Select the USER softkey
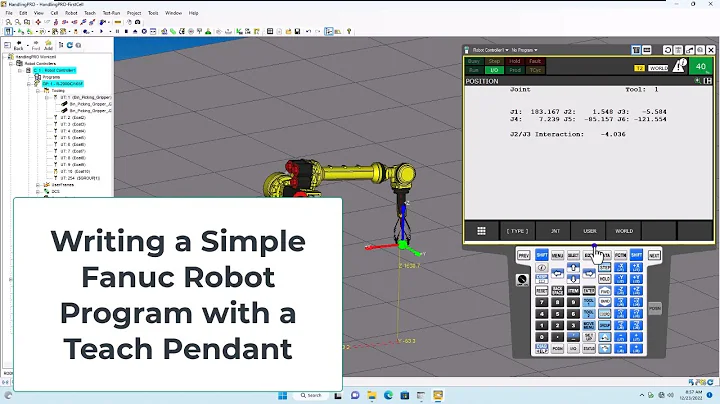Screen dimensions: 720x404 [590, 231]
